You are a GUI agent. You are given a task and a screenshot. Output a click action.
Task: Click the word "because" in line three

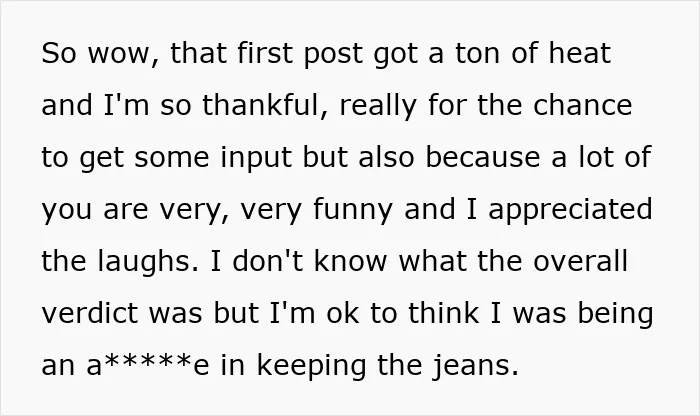point(483,157)
